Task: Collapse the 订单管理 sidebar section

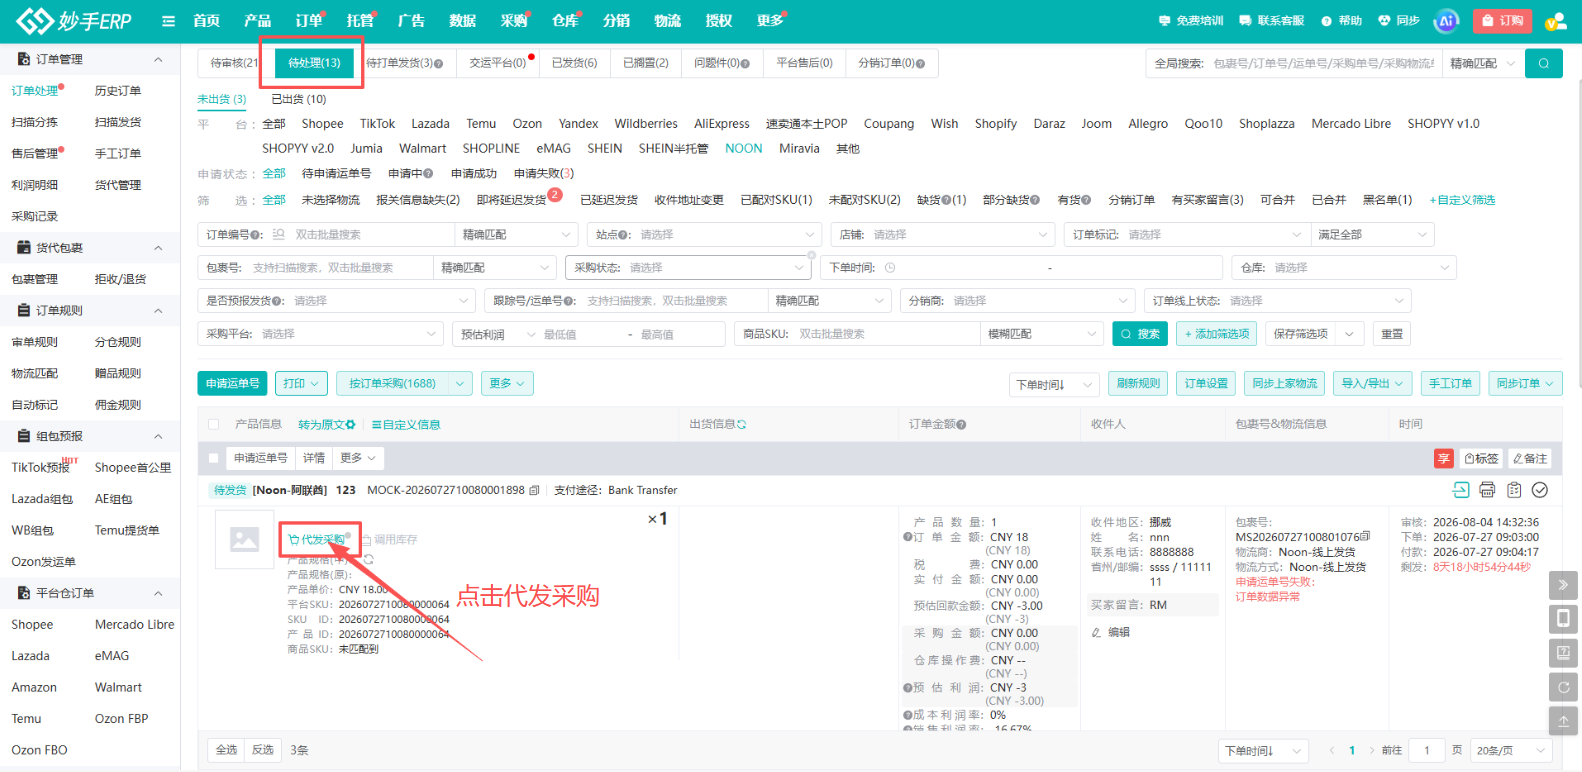Action: (158, 59)
